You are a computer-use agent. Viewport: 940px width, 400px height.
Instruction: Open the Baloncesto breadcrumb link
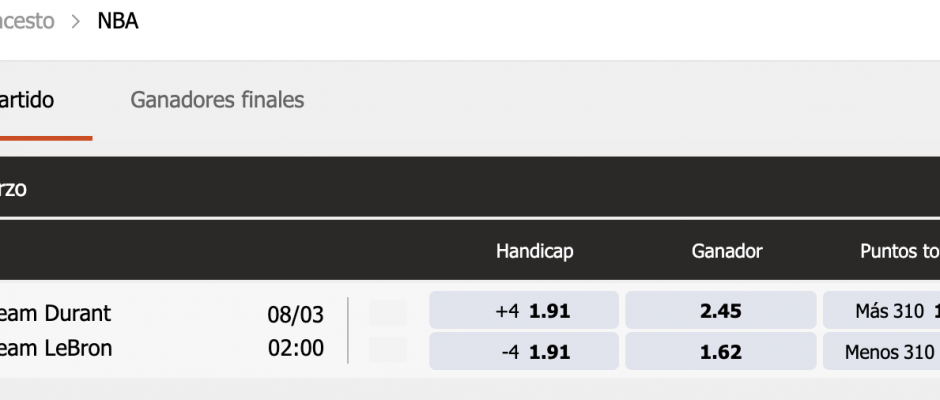[x=27, y=21]
